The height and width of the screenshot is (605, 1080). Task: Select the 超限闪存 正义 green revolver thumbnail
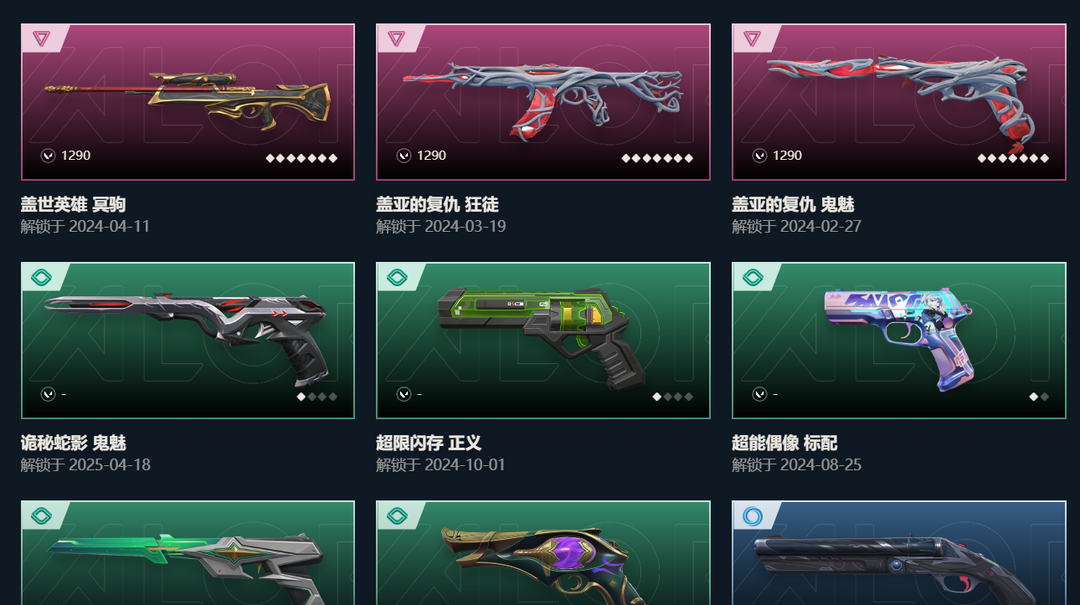(543, 340)
